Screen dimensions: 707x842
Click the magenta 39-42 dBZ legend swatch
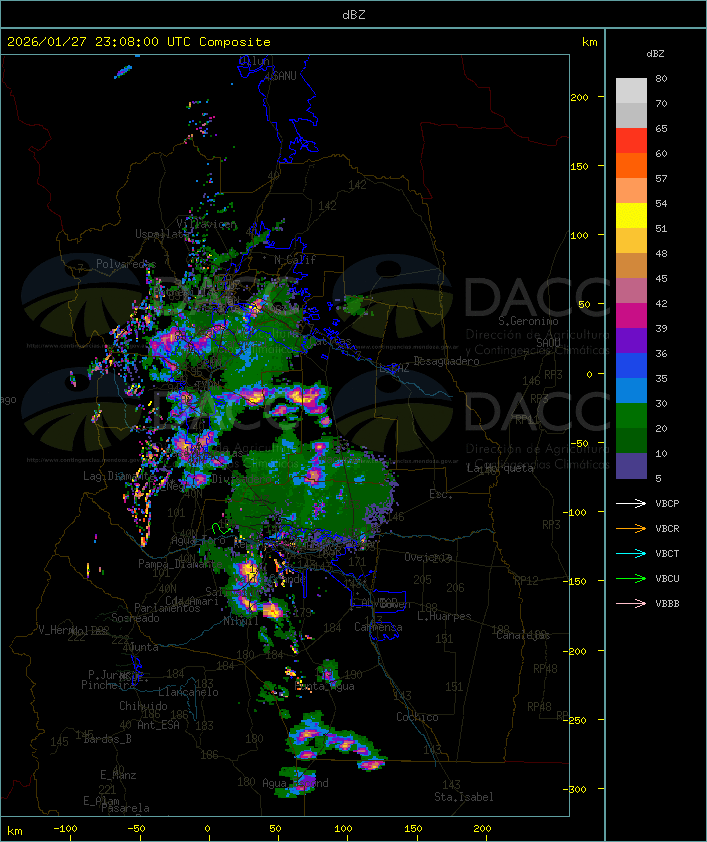click(631, 315)
